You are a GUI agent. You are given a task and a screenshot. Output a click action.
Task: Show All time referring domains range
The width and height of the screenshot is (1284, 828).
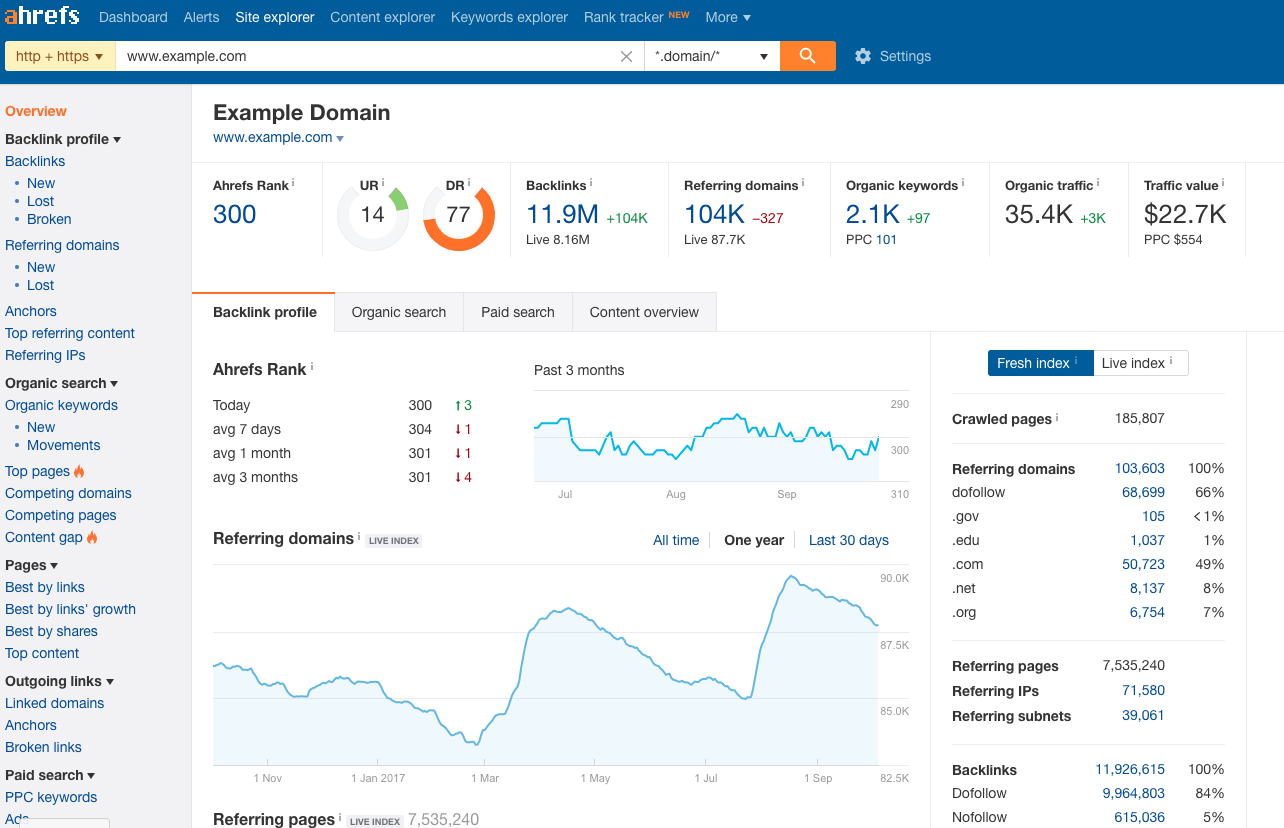pos(676,540)
